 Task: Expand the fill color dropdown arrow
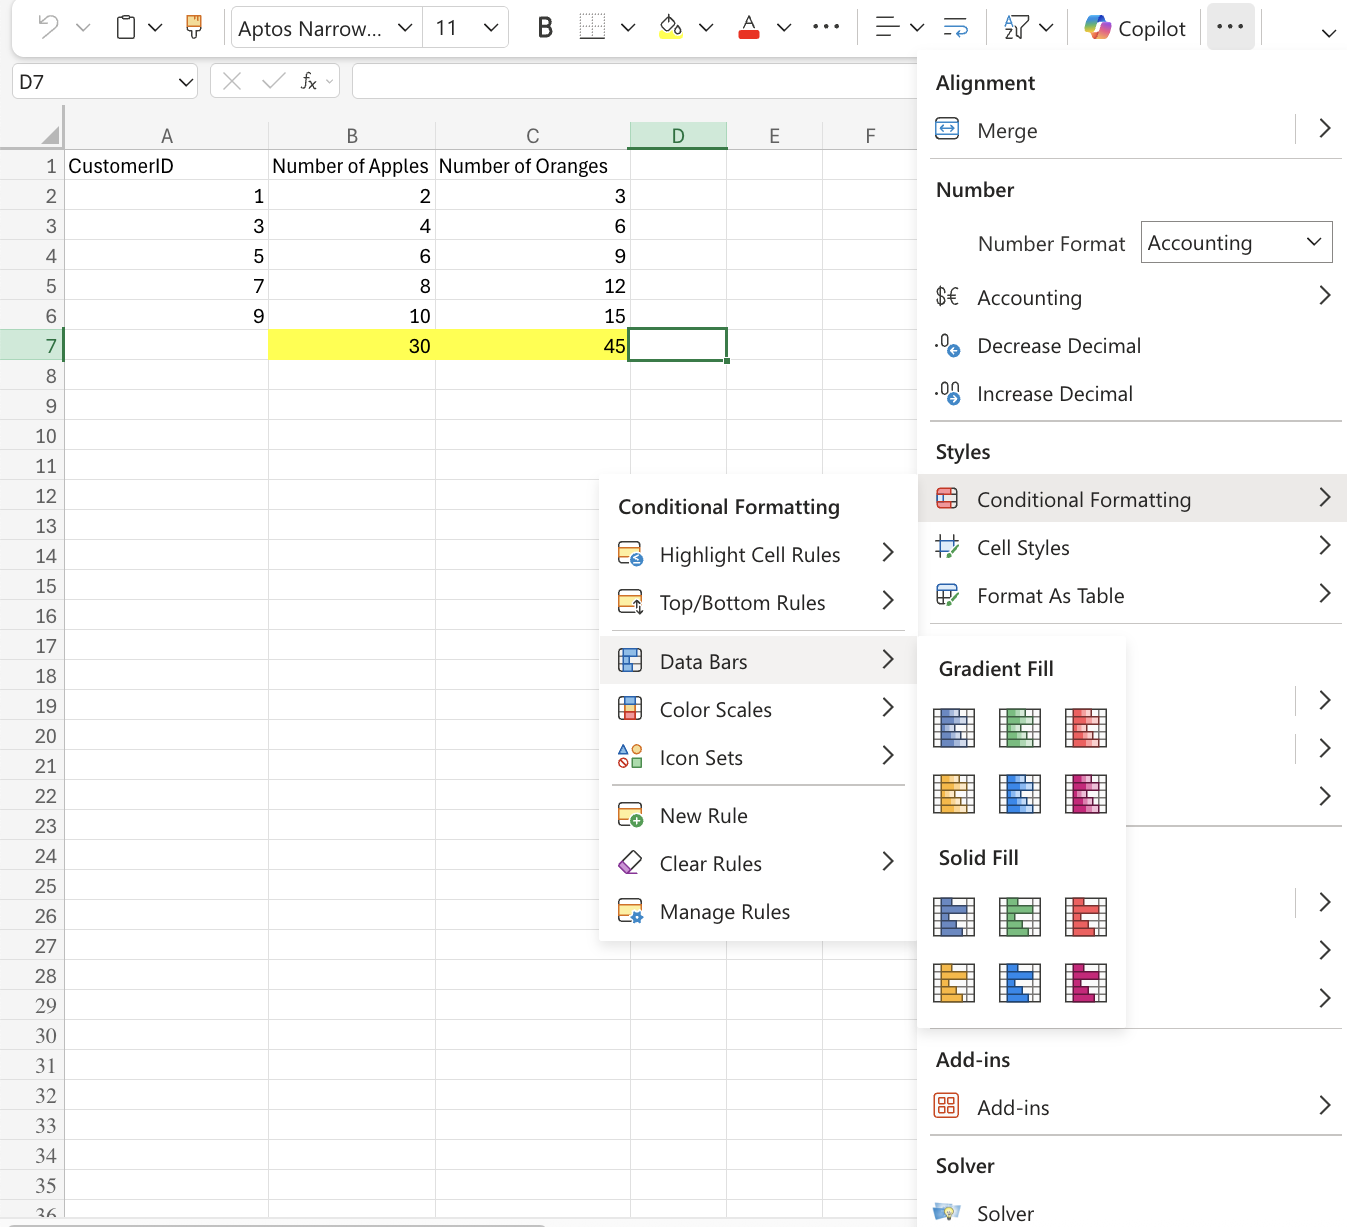(x=705, y=27)
